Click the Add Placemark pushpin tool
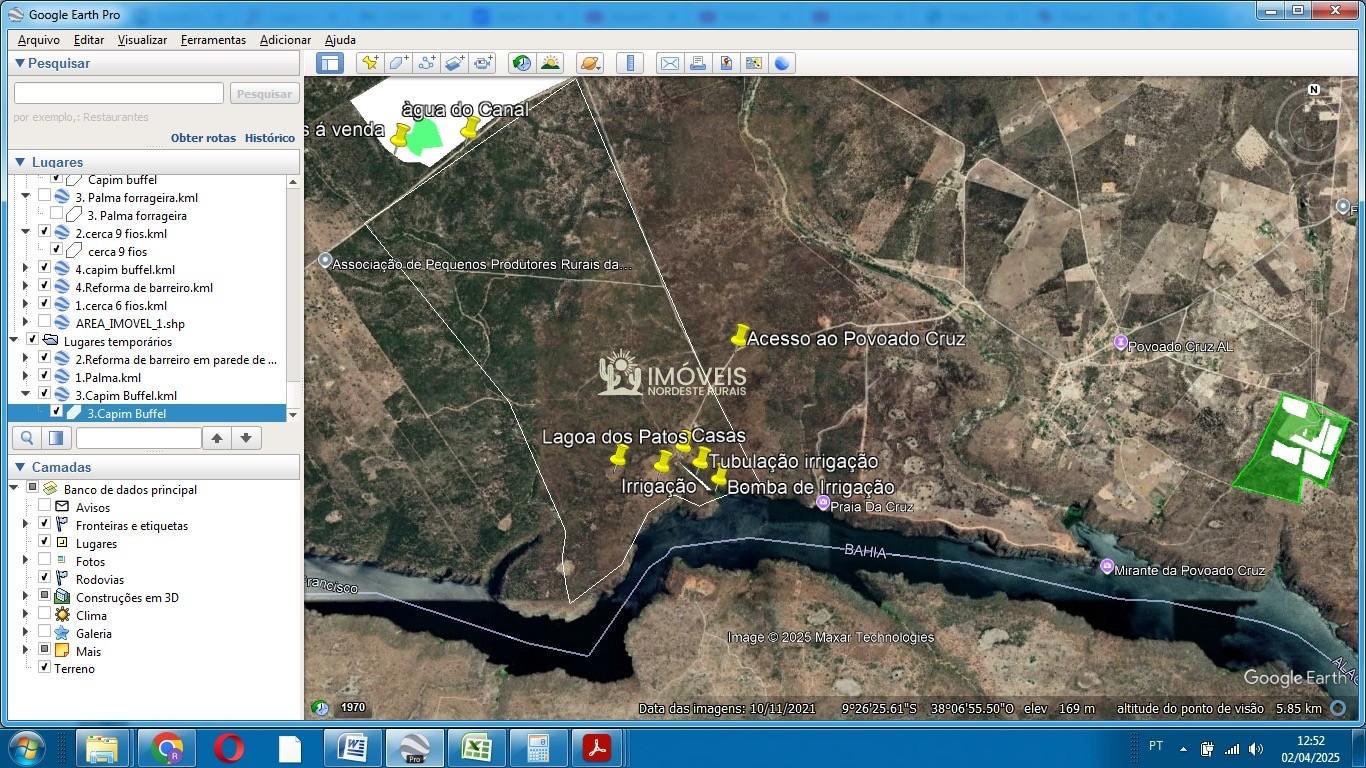The image size is (1366, 768). [x=370, y=63]
